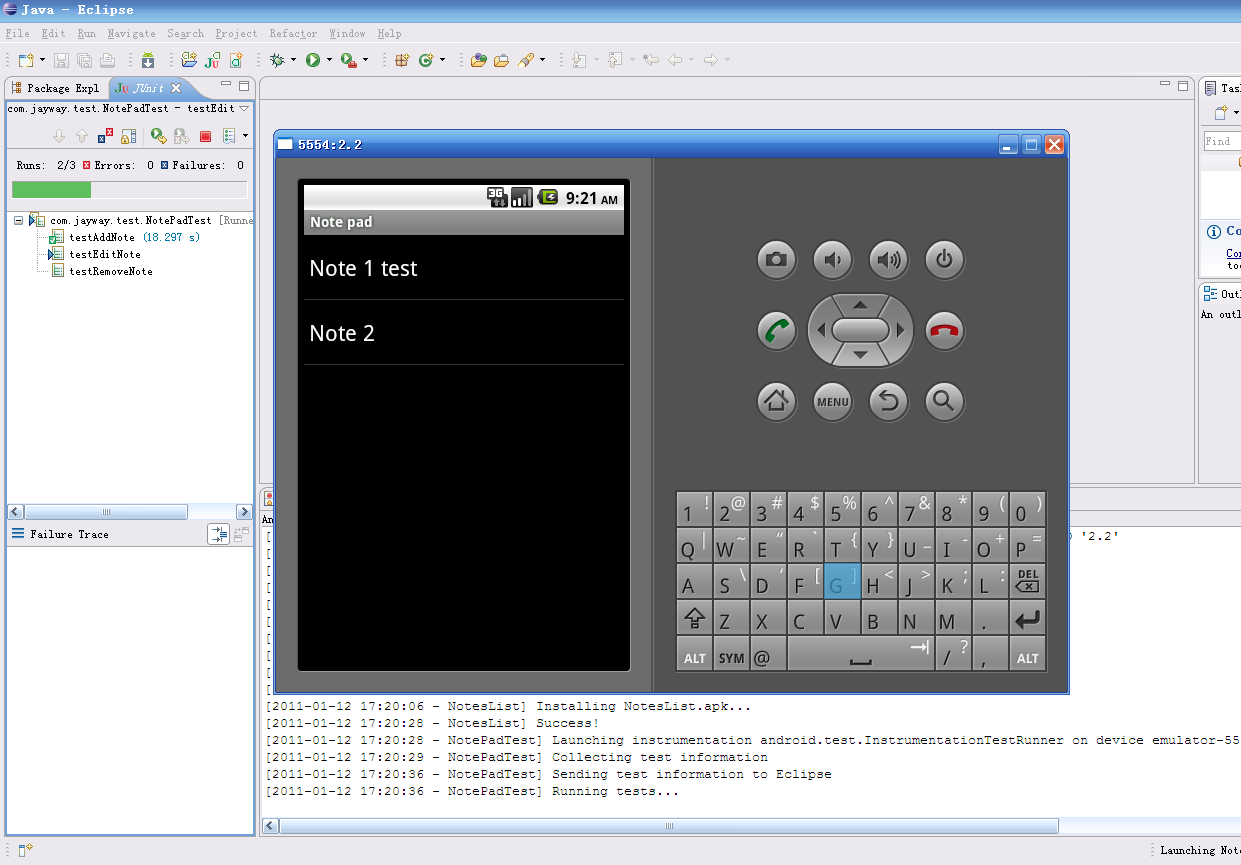Toggle Show Failures Only in JUnit view
Image resolution: width=1241 pixels, height=865 pixels.
tap(105, 136)
